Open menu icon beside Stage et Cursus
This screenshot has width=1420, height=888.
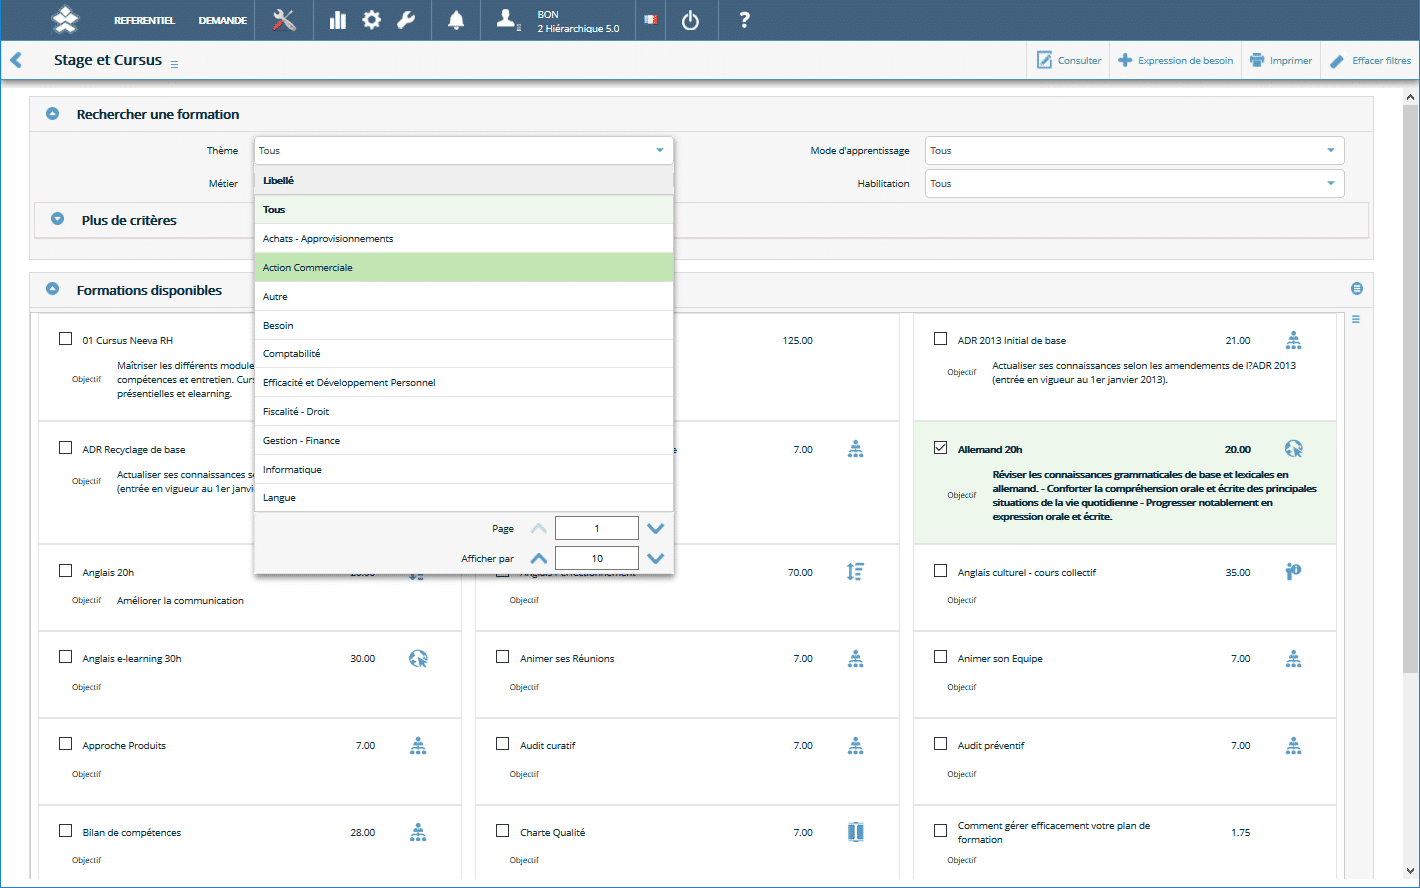pyautogui.click(x=174, y=64)
